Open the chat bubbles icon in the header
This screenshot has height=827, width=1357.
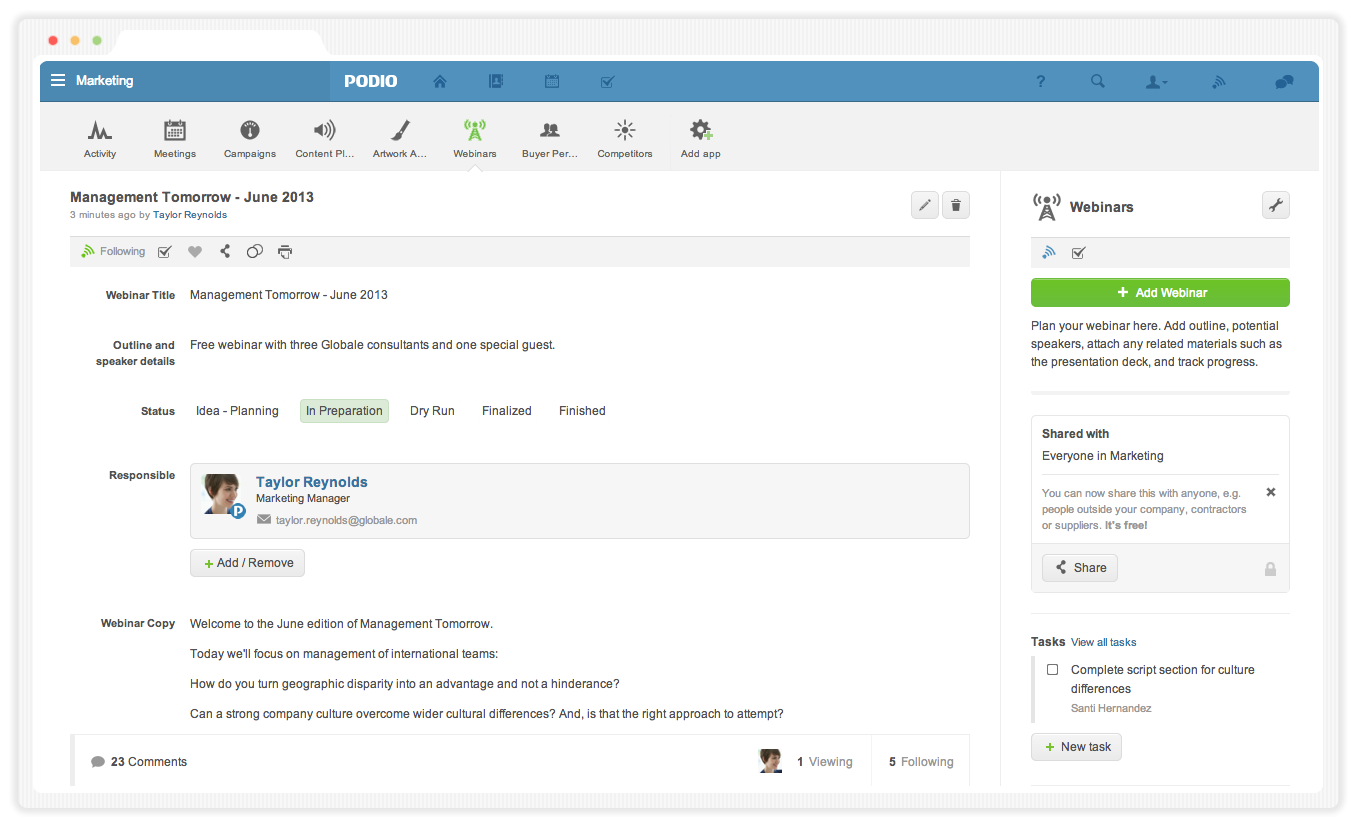tap(1284, 82)
